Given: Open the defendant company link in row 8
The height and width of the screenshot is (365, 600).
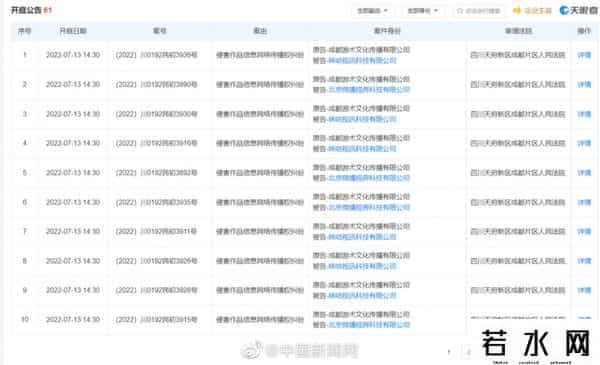Looking at the screenshot, I should point(362,266).
